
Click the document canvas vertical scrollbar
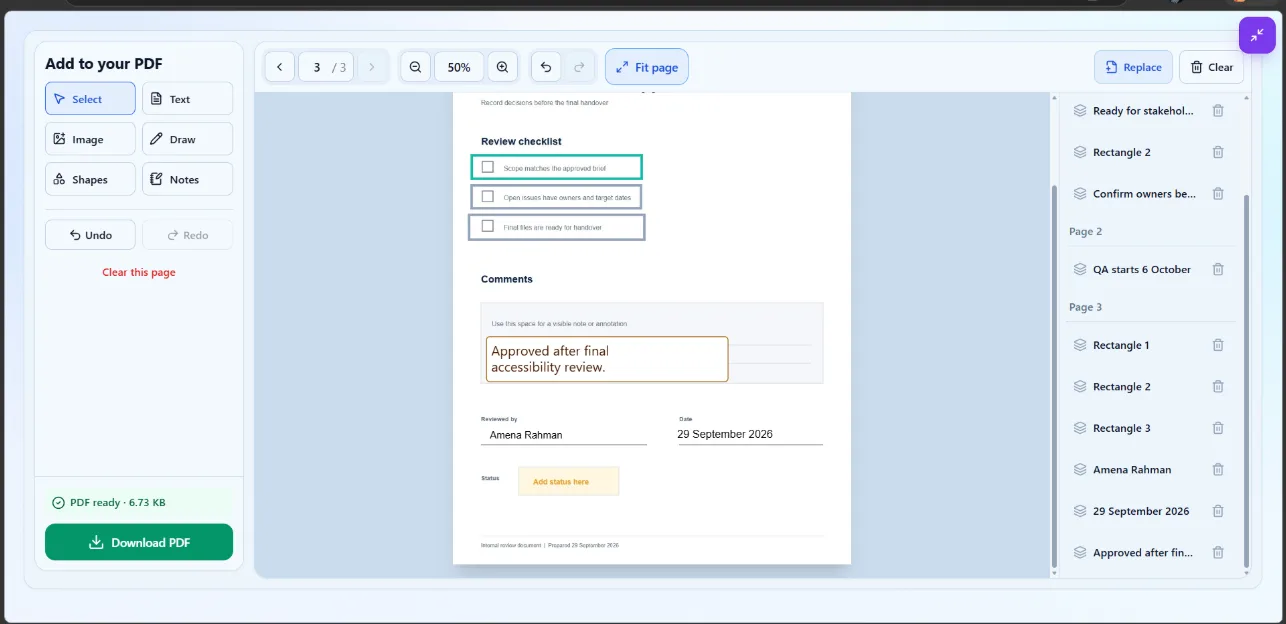[1054, 375]
